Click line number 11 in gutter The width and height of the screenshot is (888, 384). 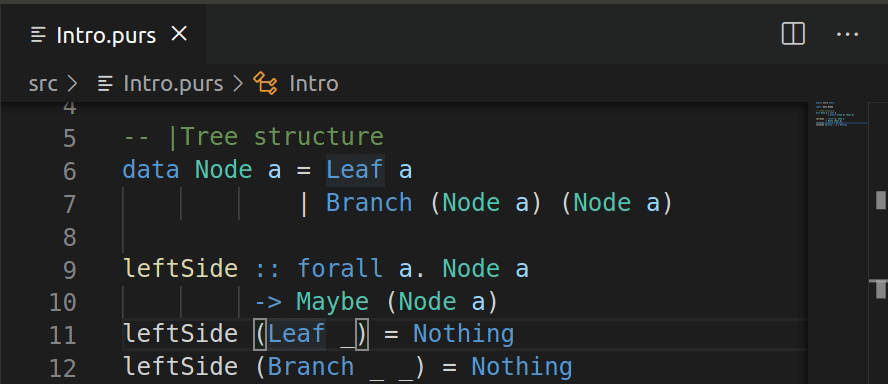62,335
